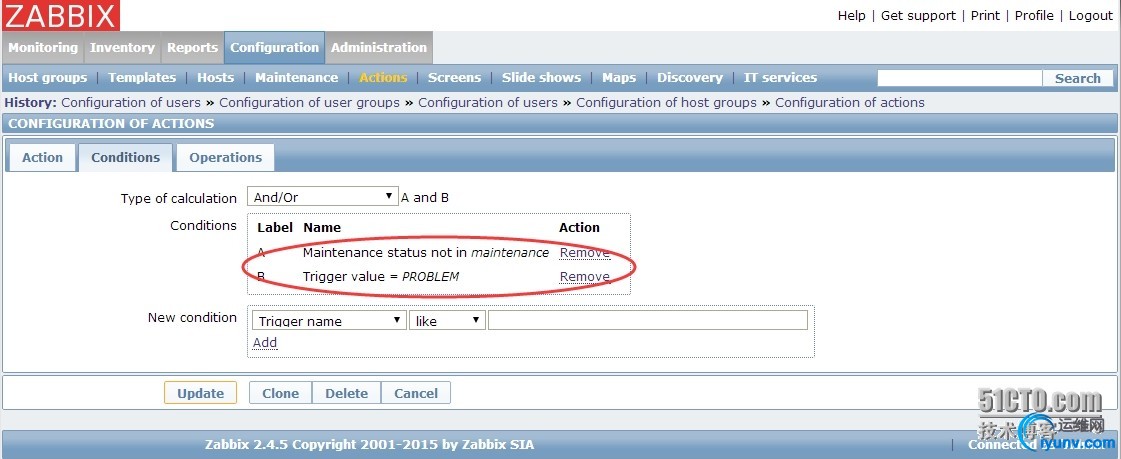This screenshot has width=1121, height=459.
Task: Click 'Maintenance status not in maintenance' text
Action: tap(426, 252)
